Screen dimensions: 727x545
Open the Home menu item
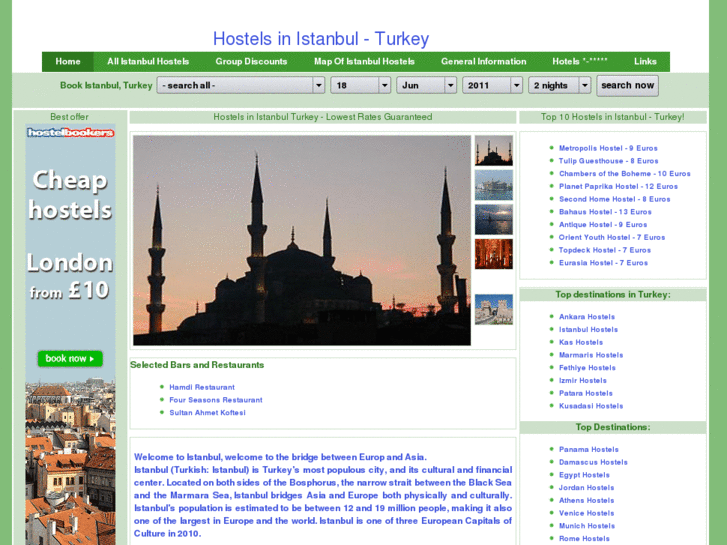tap(68, 62)
